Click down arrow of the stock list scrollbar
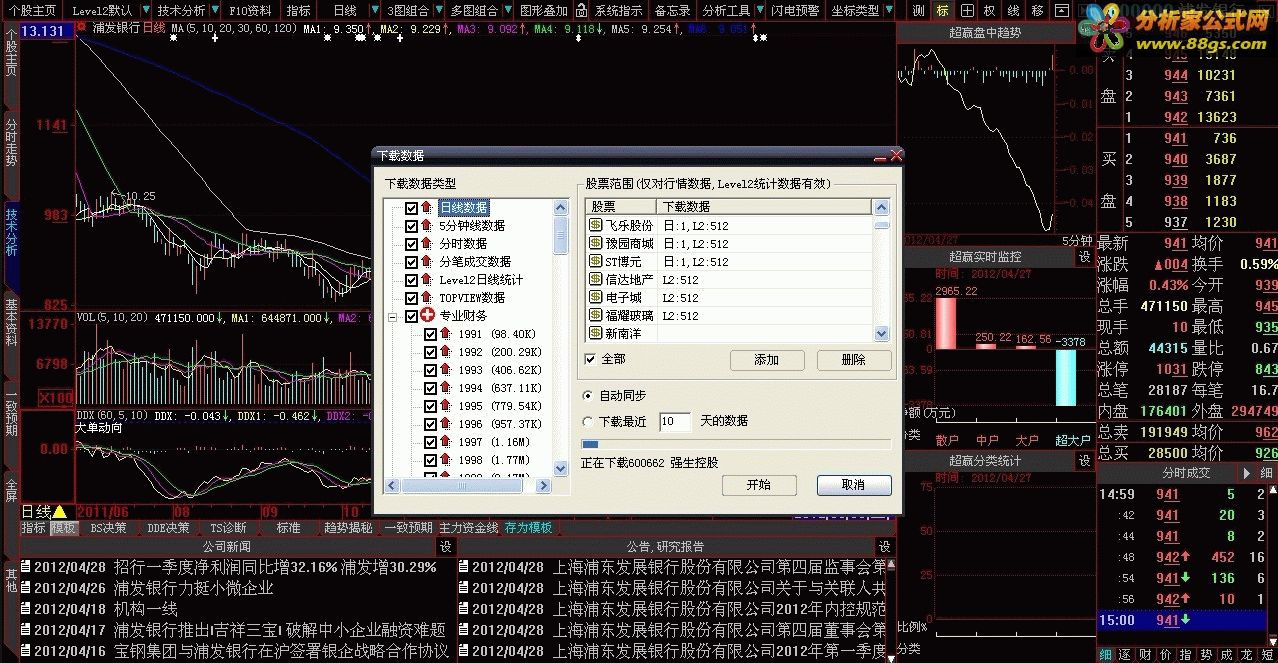 881,334
